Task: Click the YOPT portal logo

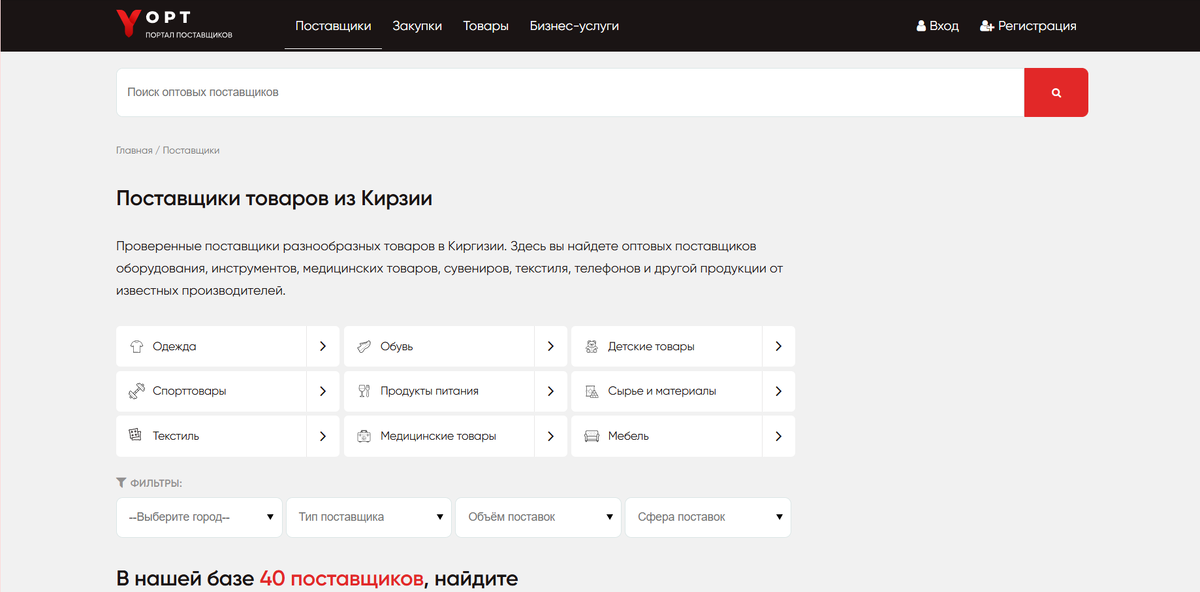Action: [x=174, y=25]
